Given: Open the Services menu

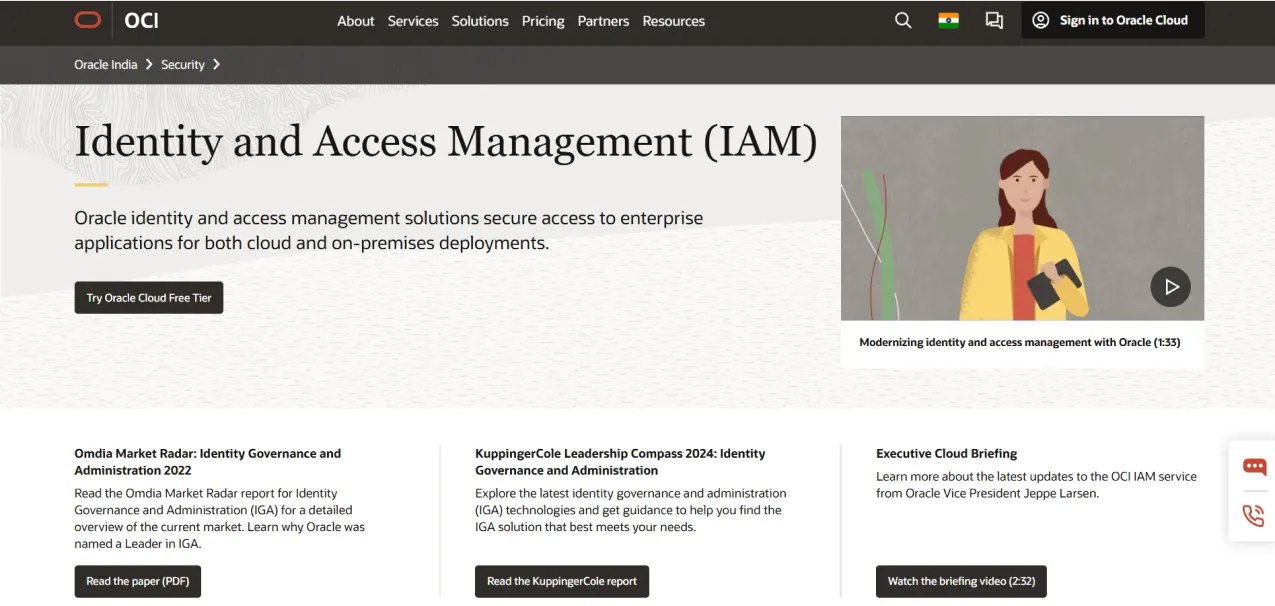Looking at the screenshot, I should [x=413, y=21].
